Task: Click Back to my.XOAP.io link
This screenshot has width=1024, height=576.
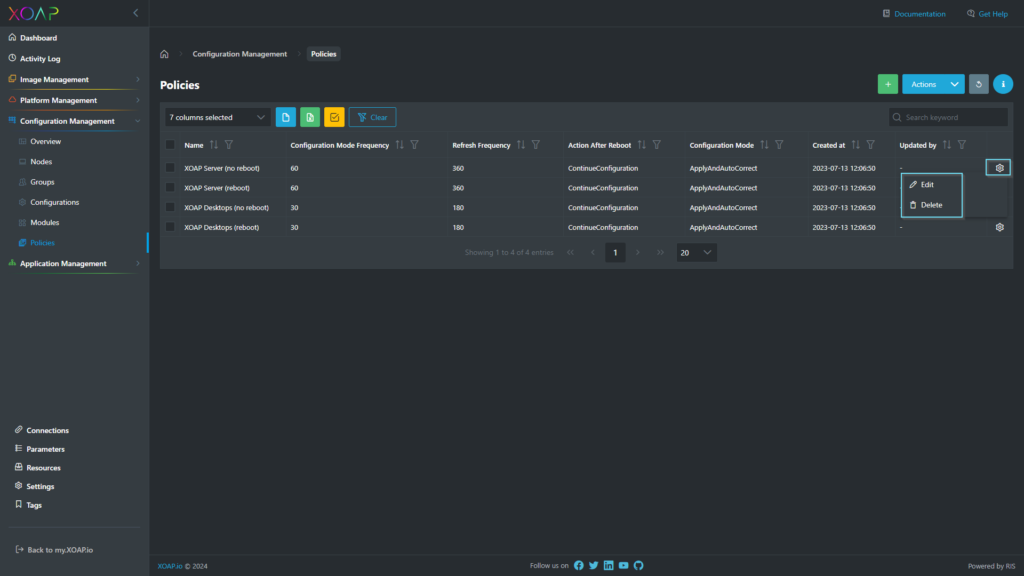Action: (x=54, y=550)
